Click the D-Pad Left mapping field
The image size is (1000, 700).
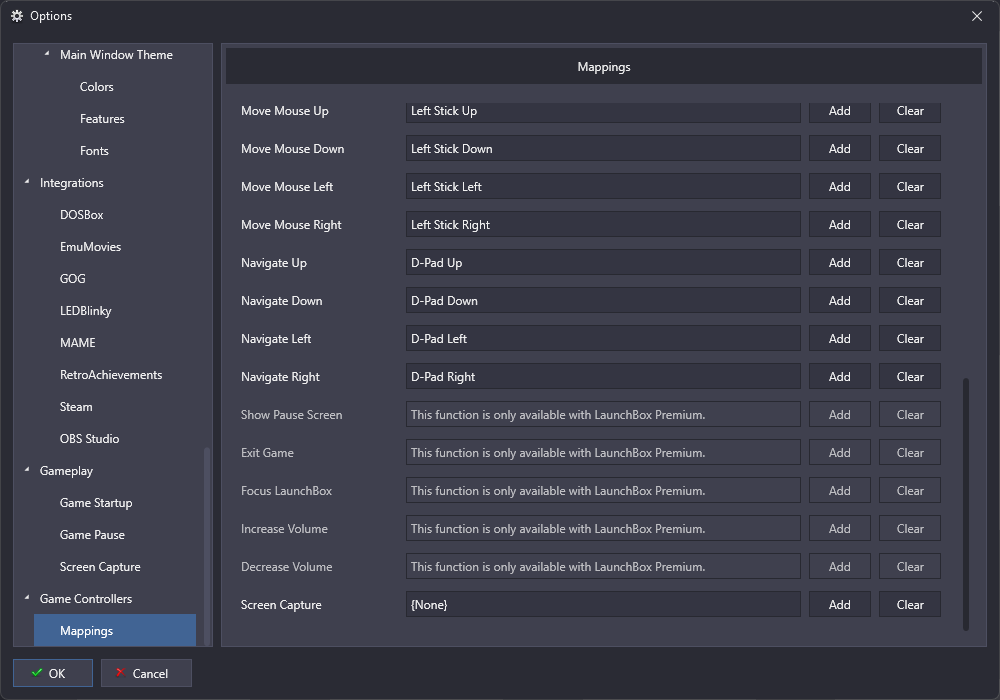(x=603, y=339)
